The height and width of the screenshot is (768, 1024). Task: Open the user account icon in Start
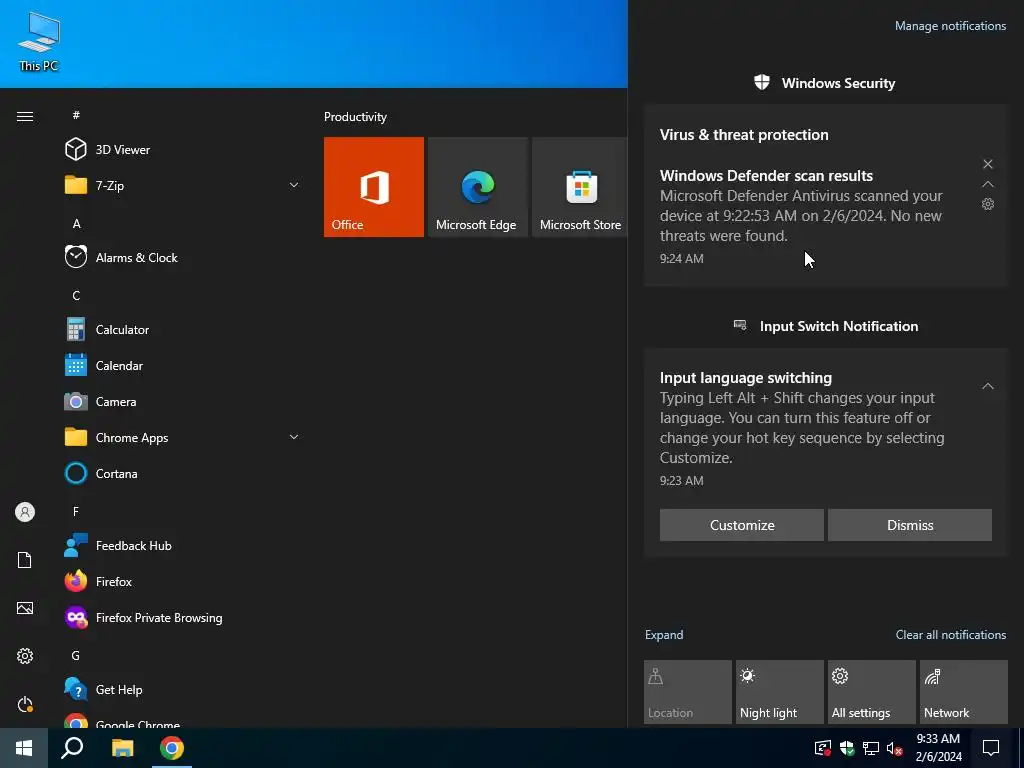(25, 512)
